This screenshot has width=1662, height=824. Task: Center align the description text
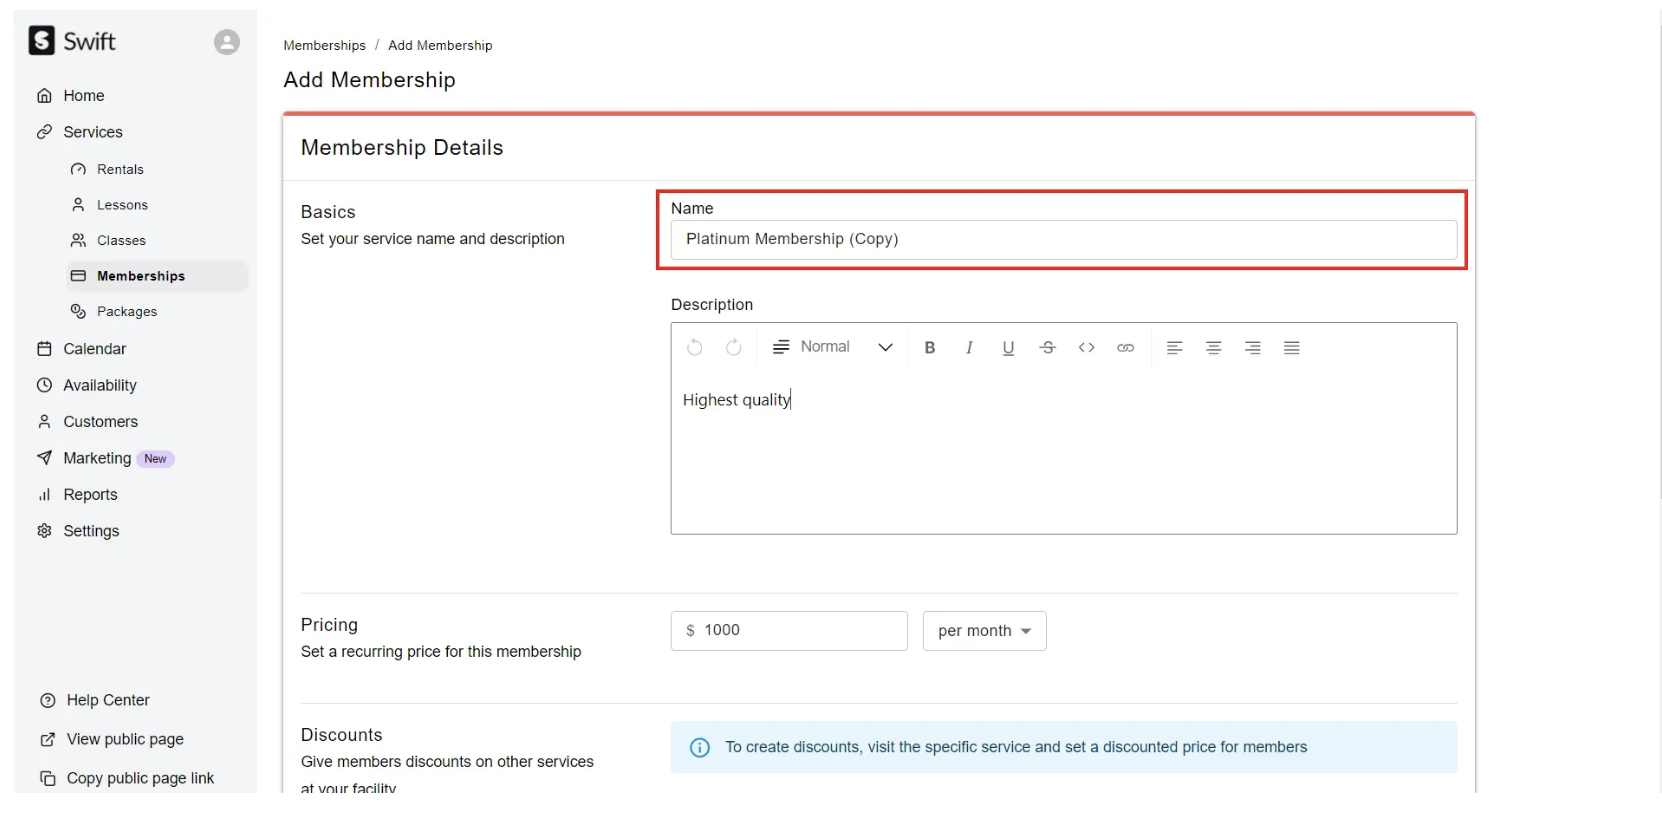click(1213, 348)
